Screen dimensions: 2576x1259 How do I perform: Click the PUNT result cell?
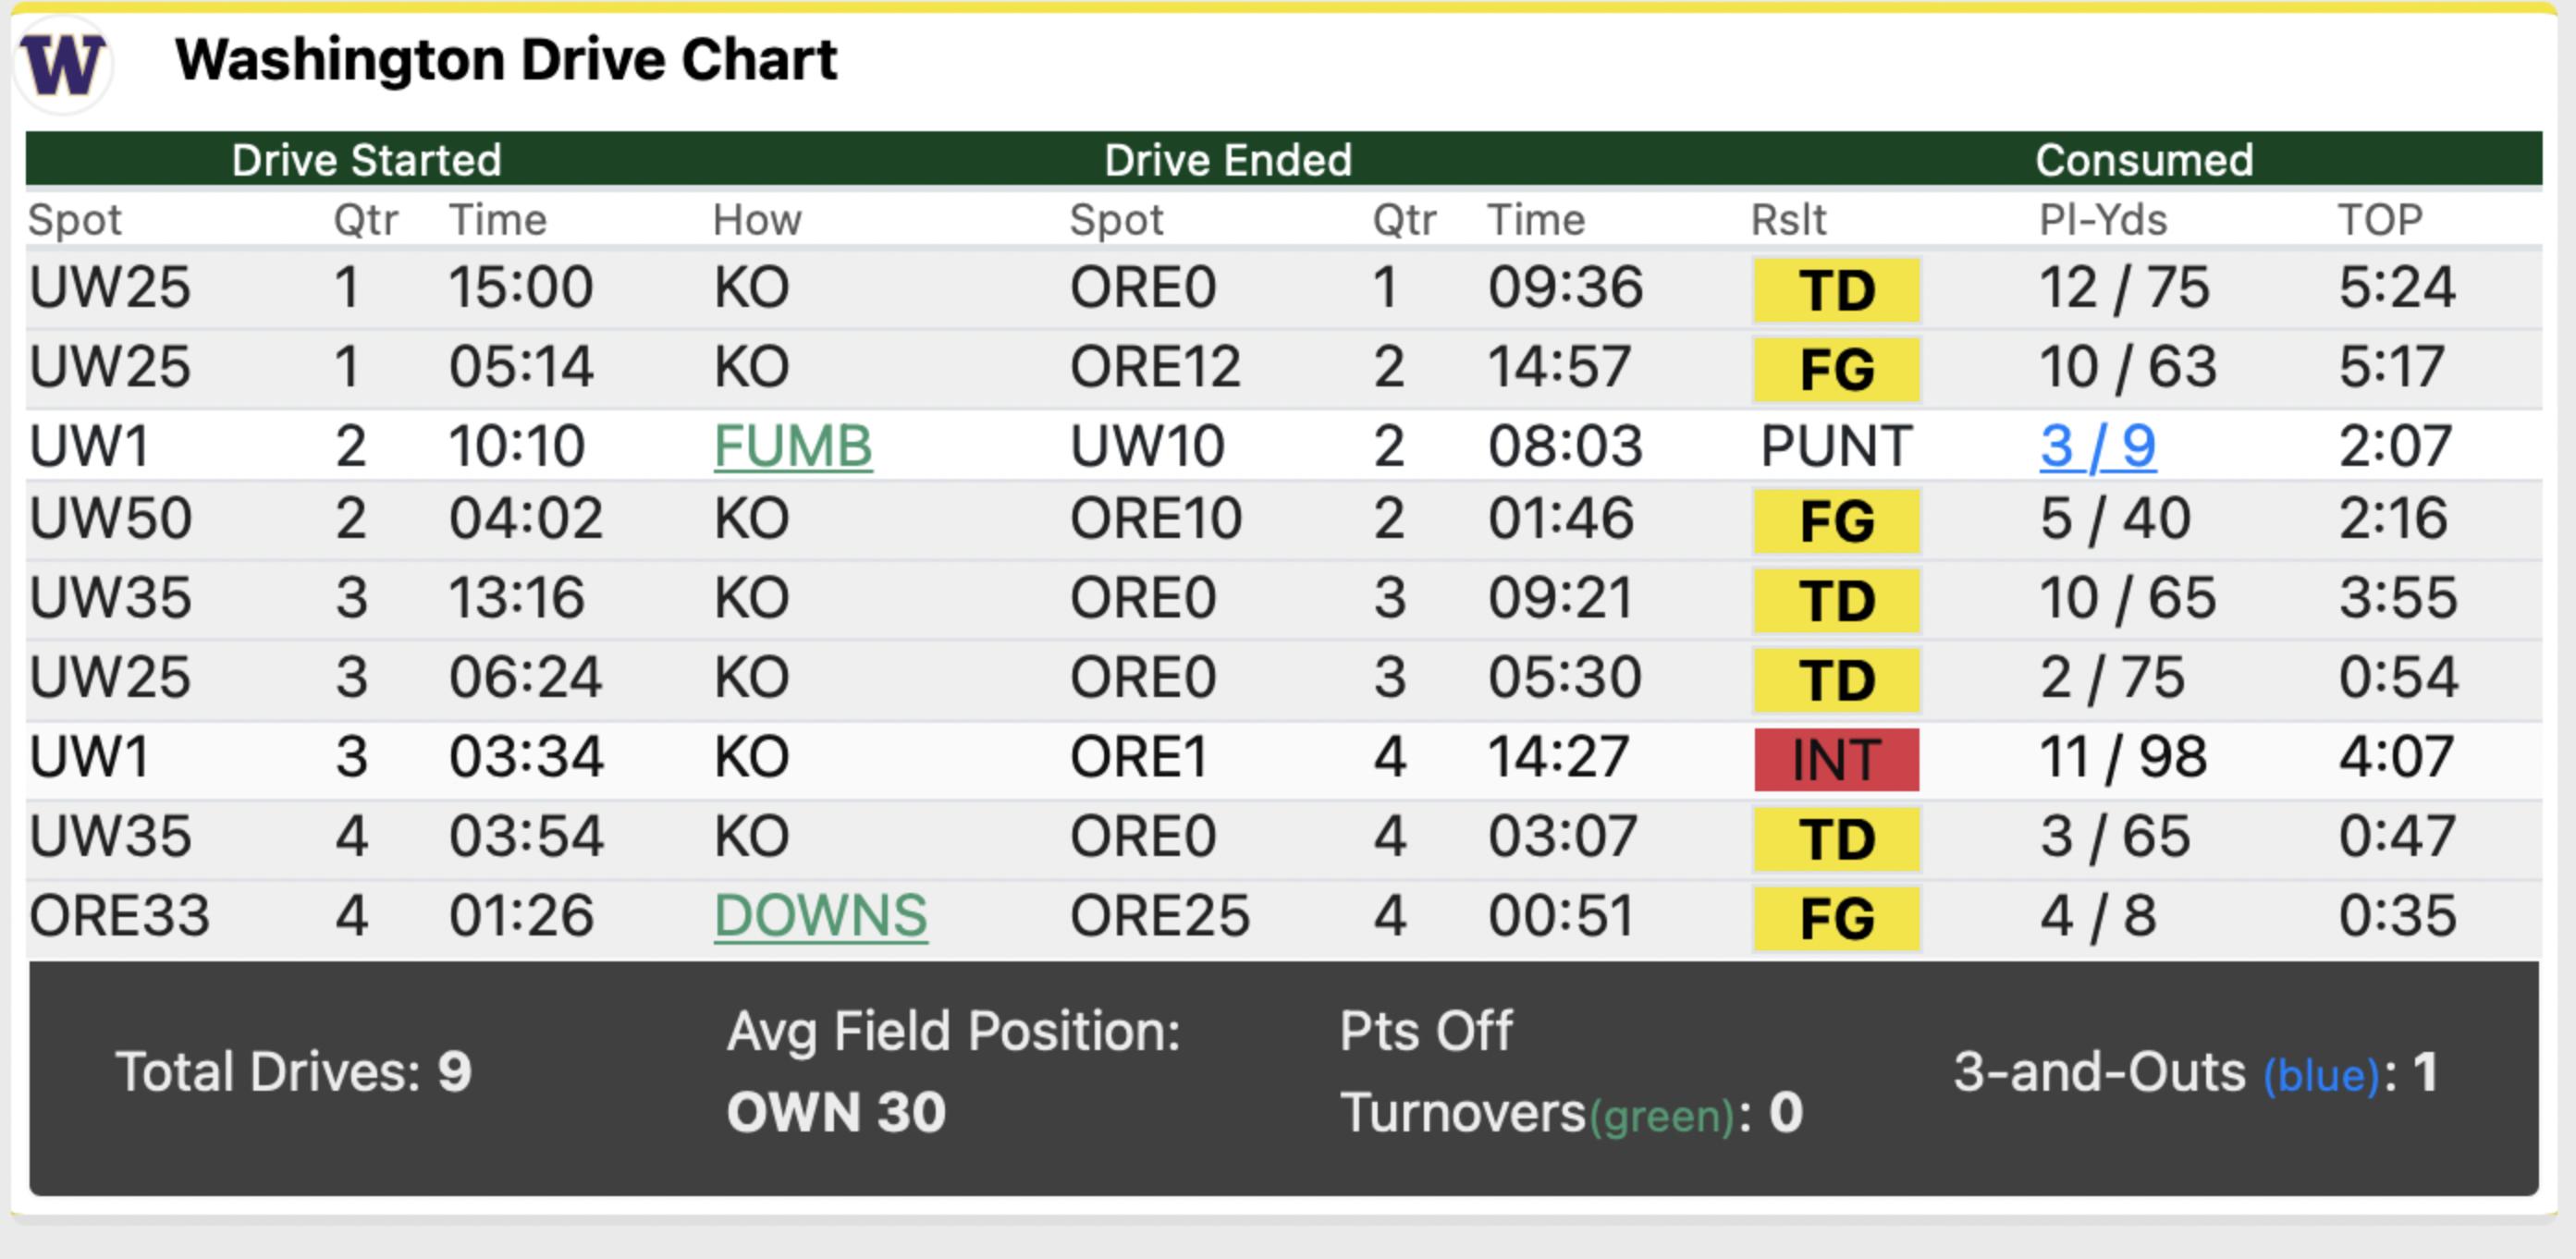click(x=1836, y=446)
